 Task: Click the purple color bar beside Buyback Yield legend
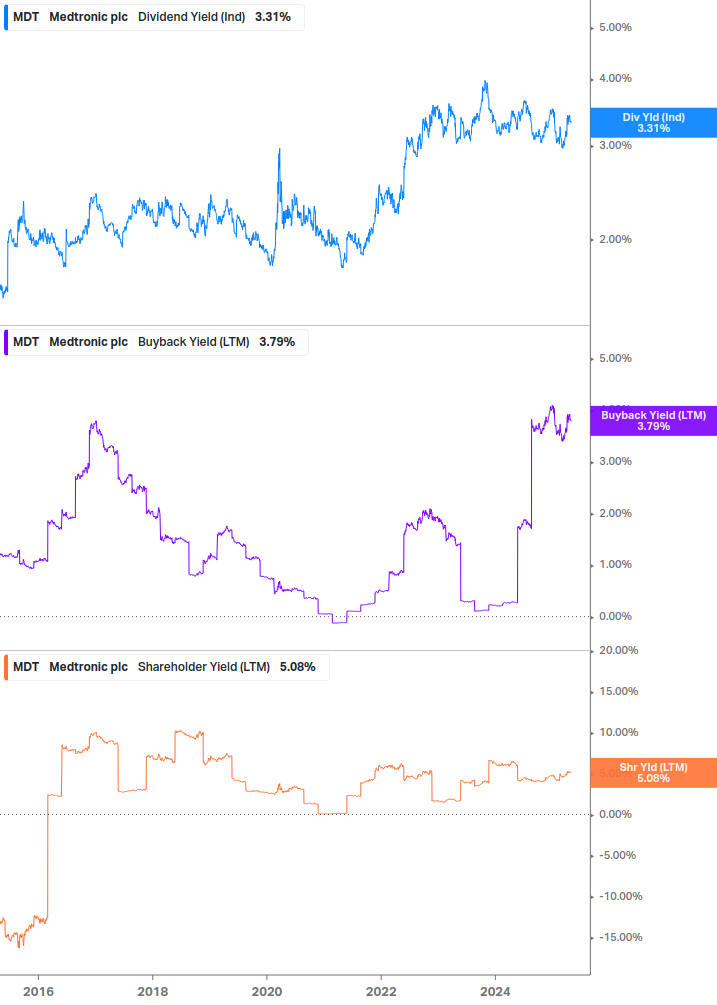pyautogui.click(x=6, y=342)
